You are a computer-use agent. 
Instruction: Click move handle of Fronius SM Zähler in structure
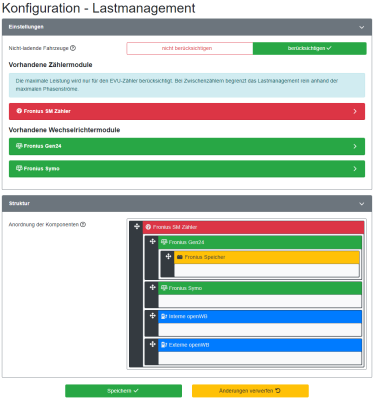coord(137,227)
